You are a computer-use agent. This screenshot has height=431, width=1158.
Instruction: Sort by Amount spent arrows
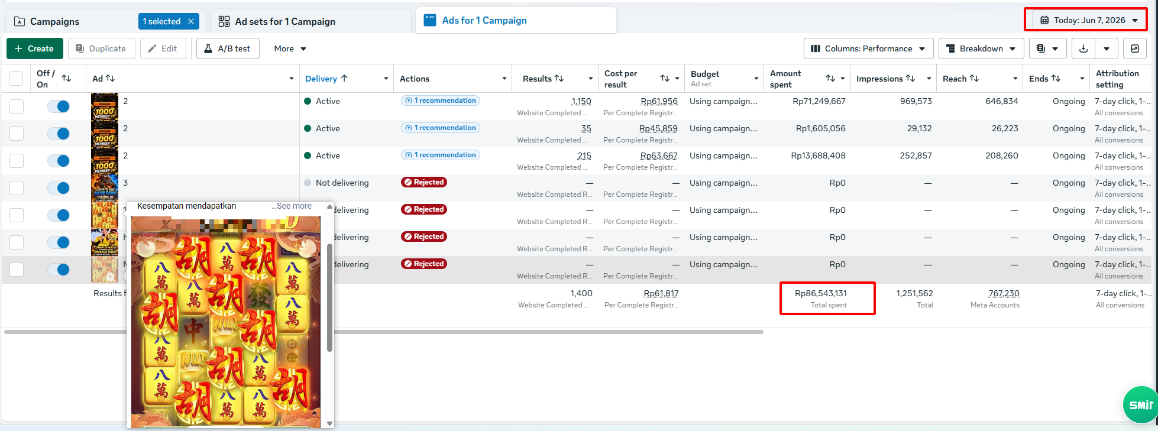click(x=830, y=78)
